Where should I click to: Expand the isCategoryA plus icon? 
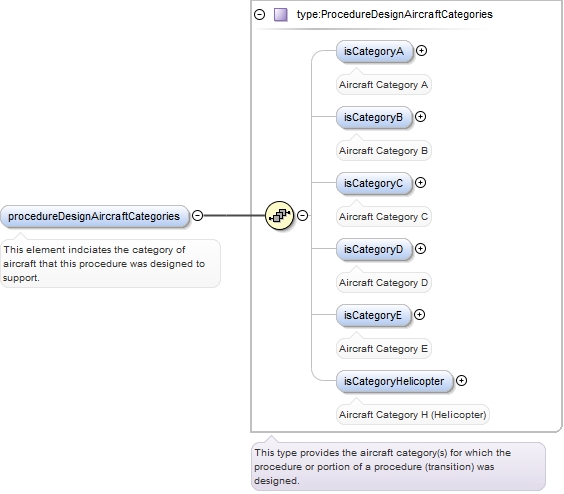(422, 51)
